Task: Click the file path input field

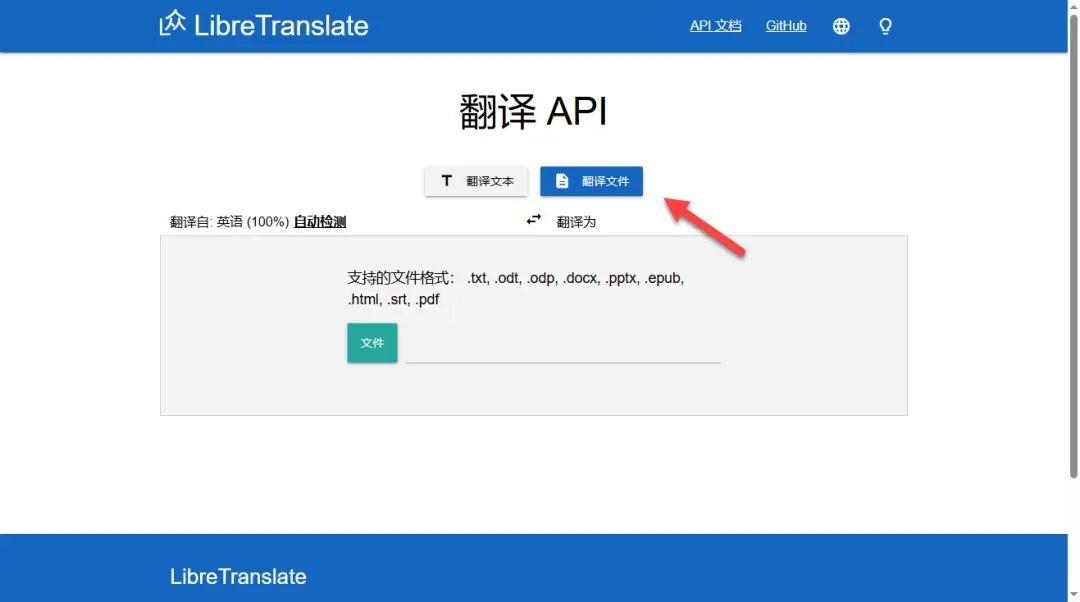Action: 562,346
